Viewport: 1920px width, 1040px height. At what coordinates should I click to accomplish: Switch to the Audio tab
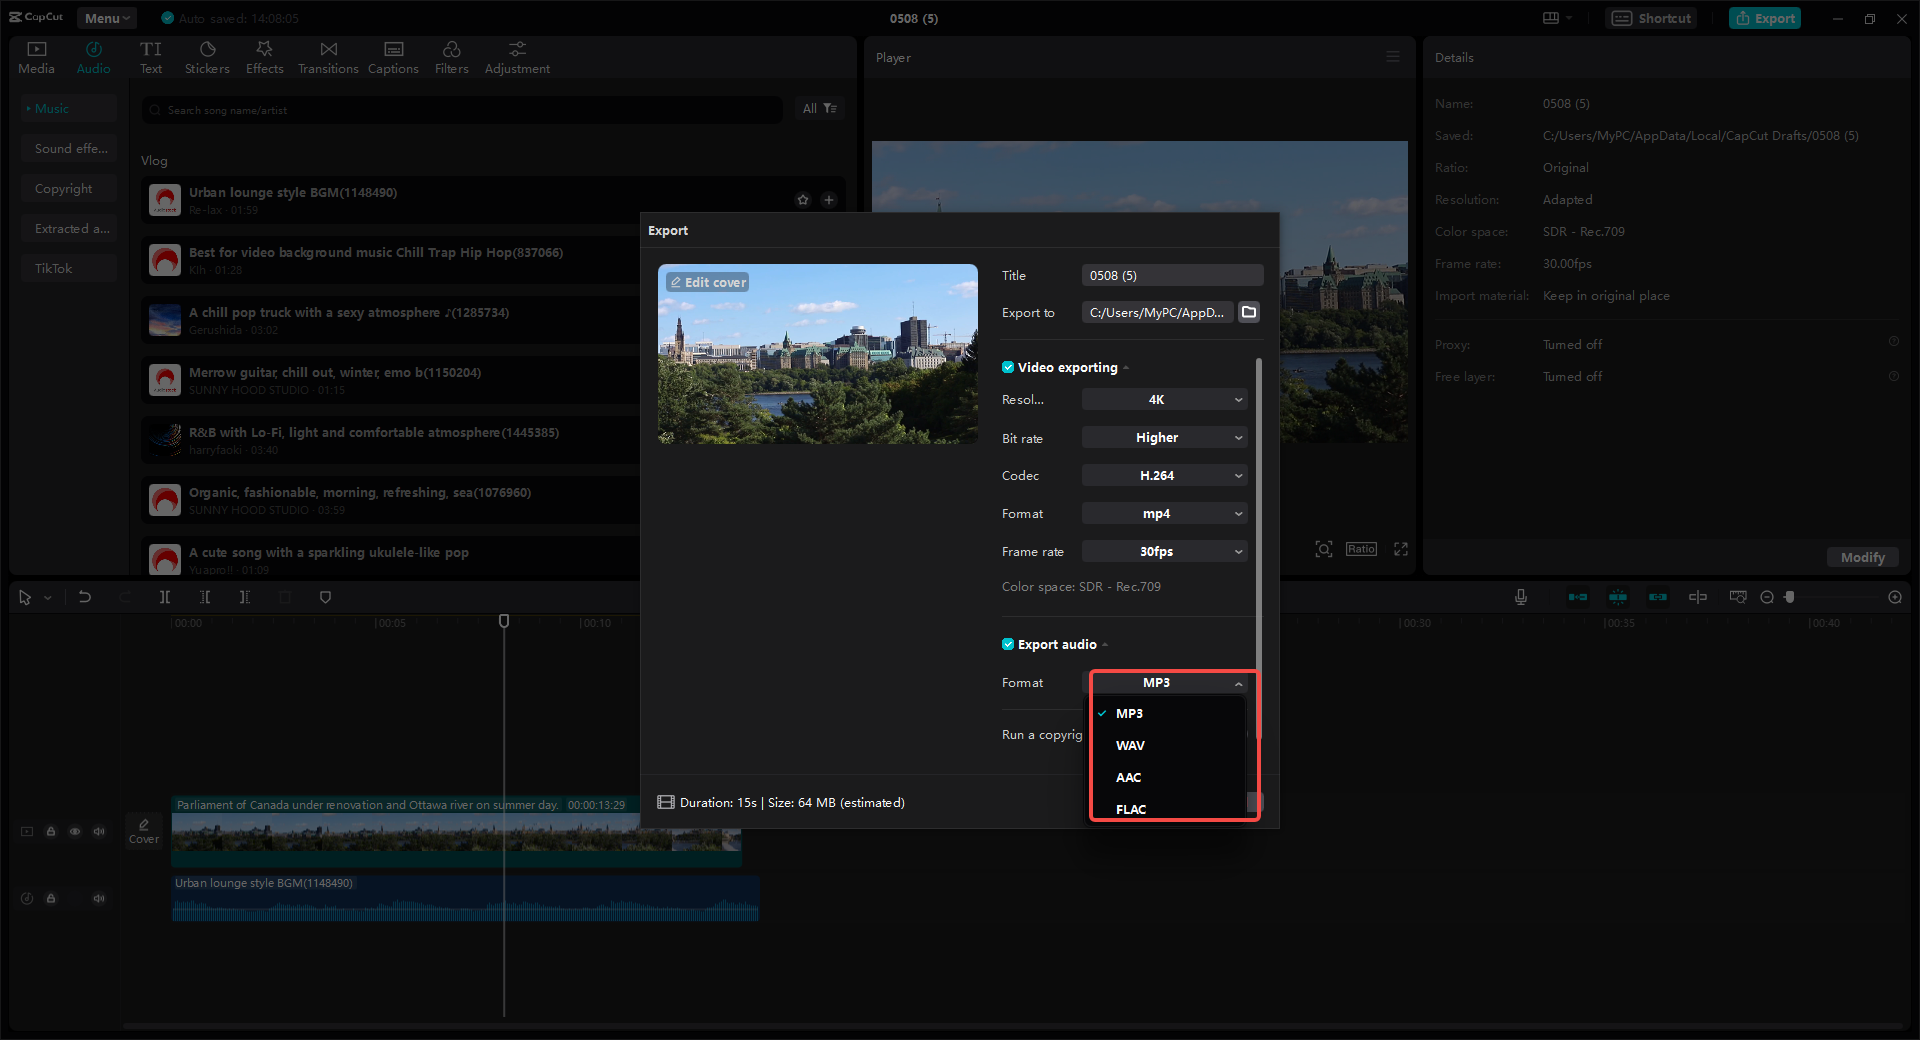[93, 56]
